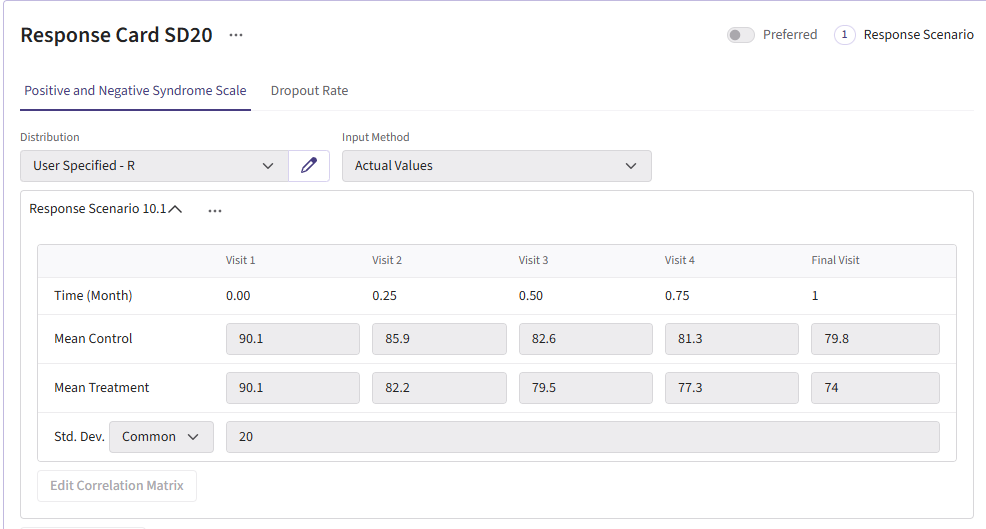Open the Input Method dropdown

[496, 166]
